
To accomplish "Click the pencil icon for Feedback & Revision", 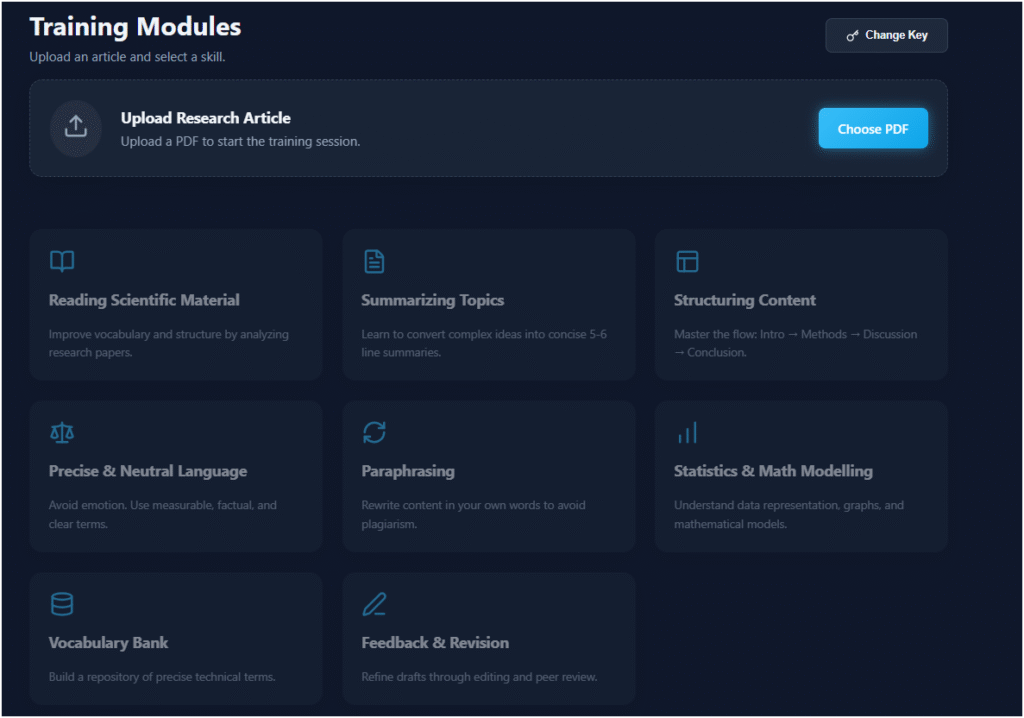I will click(x=374, y=604).
